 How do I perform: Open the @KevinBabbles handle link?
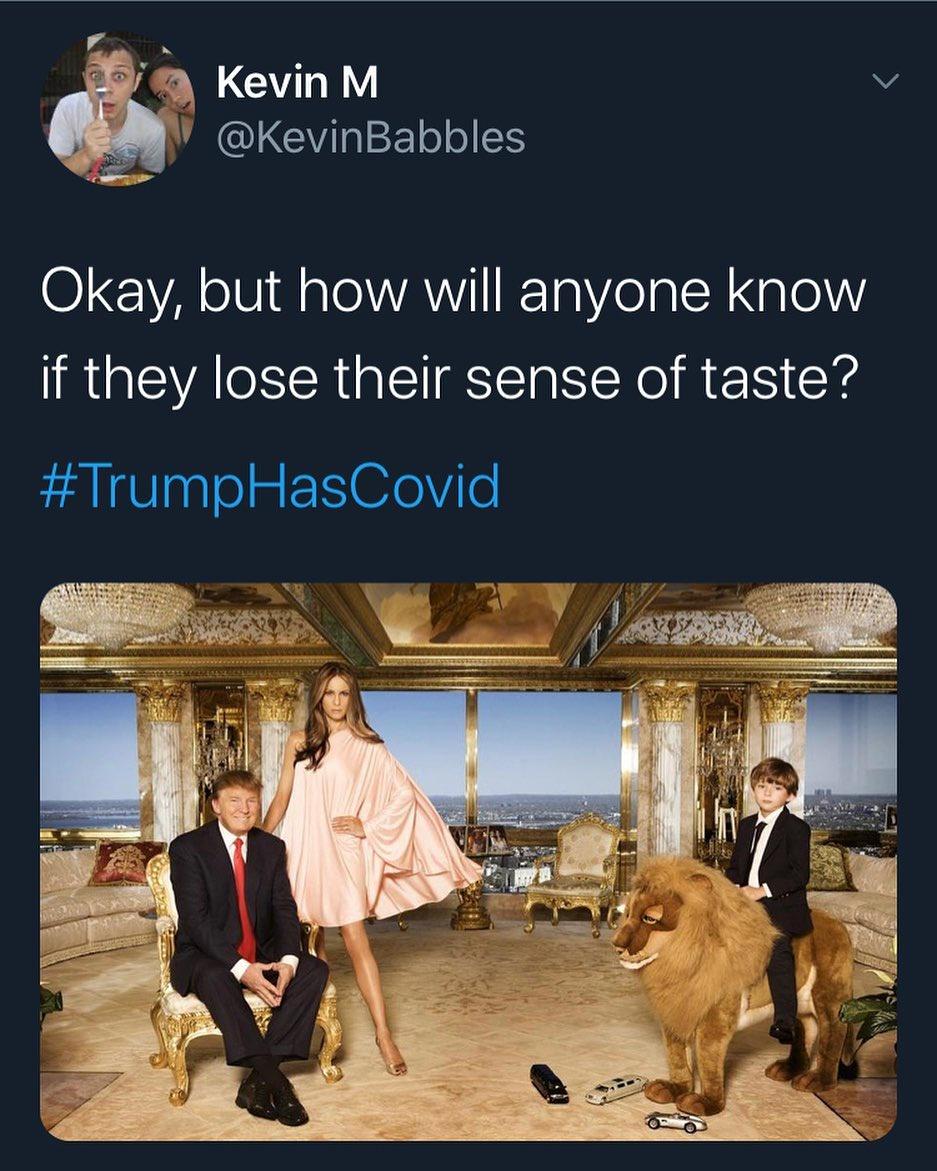click(x=370, y=138)
